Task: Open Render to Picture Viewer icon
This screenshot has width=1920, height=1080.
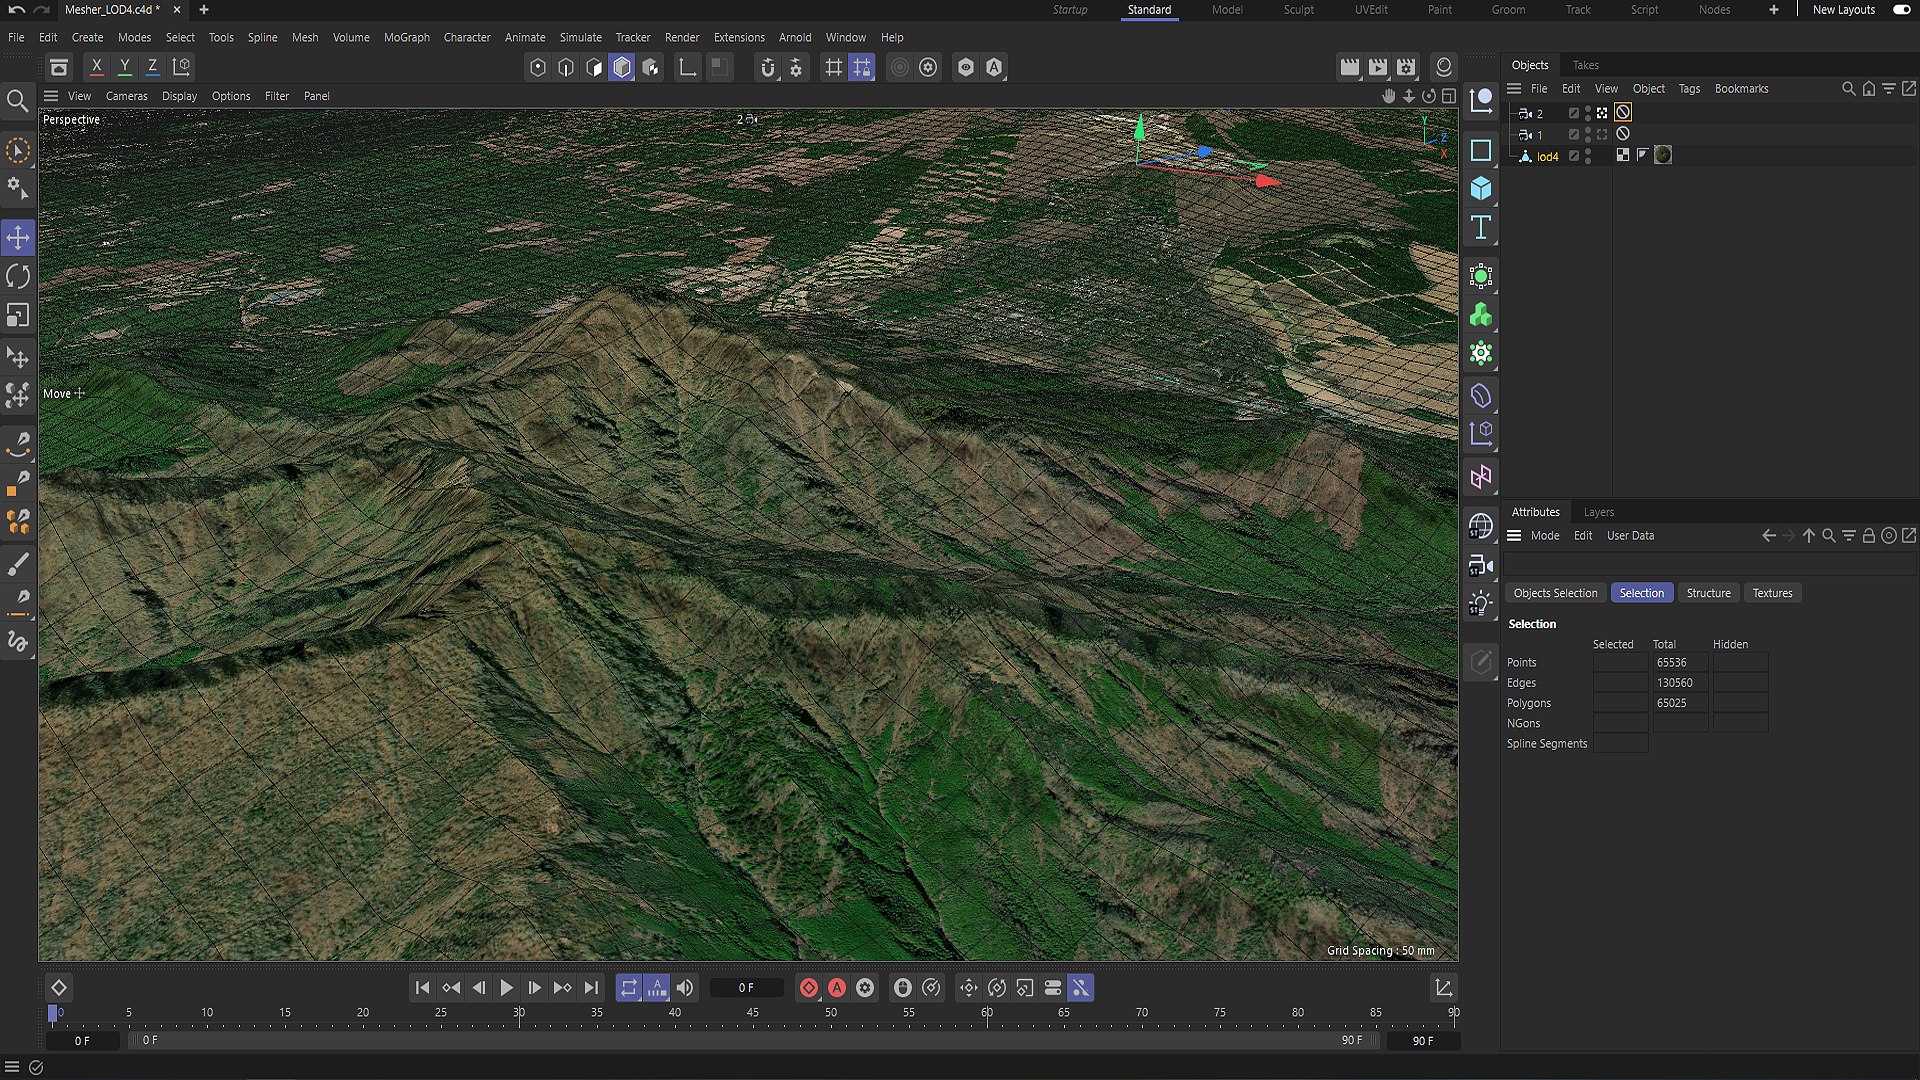Action: tap(1378, 67)
